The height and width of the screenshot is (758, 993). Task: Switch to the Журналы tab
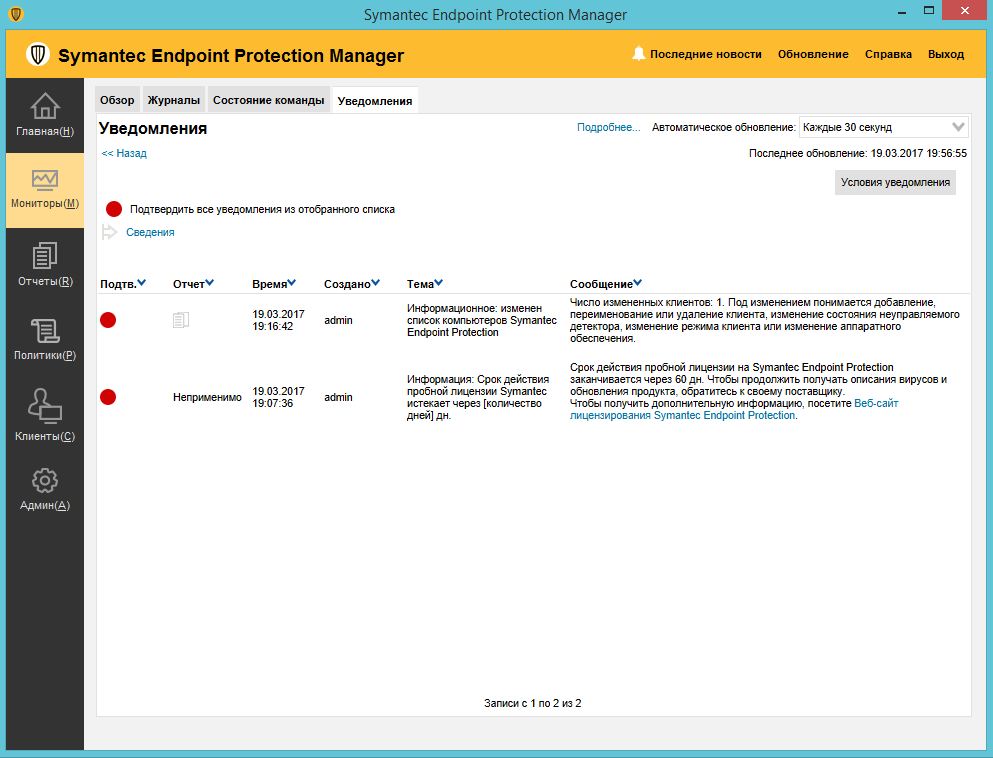174,100
